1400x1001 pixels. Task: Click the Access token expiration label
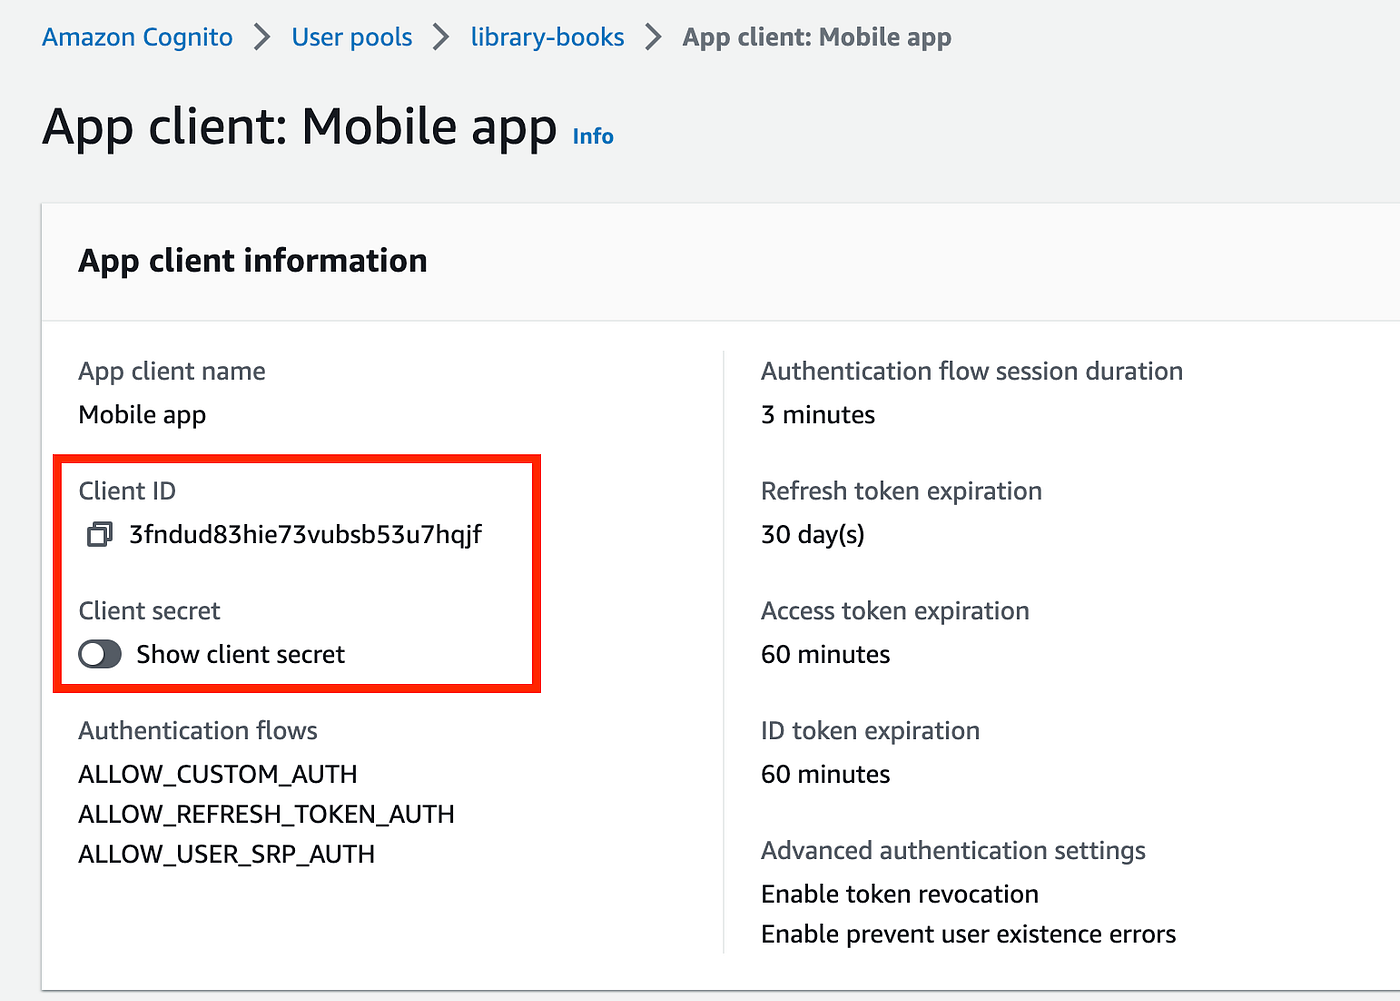[895, 611]
